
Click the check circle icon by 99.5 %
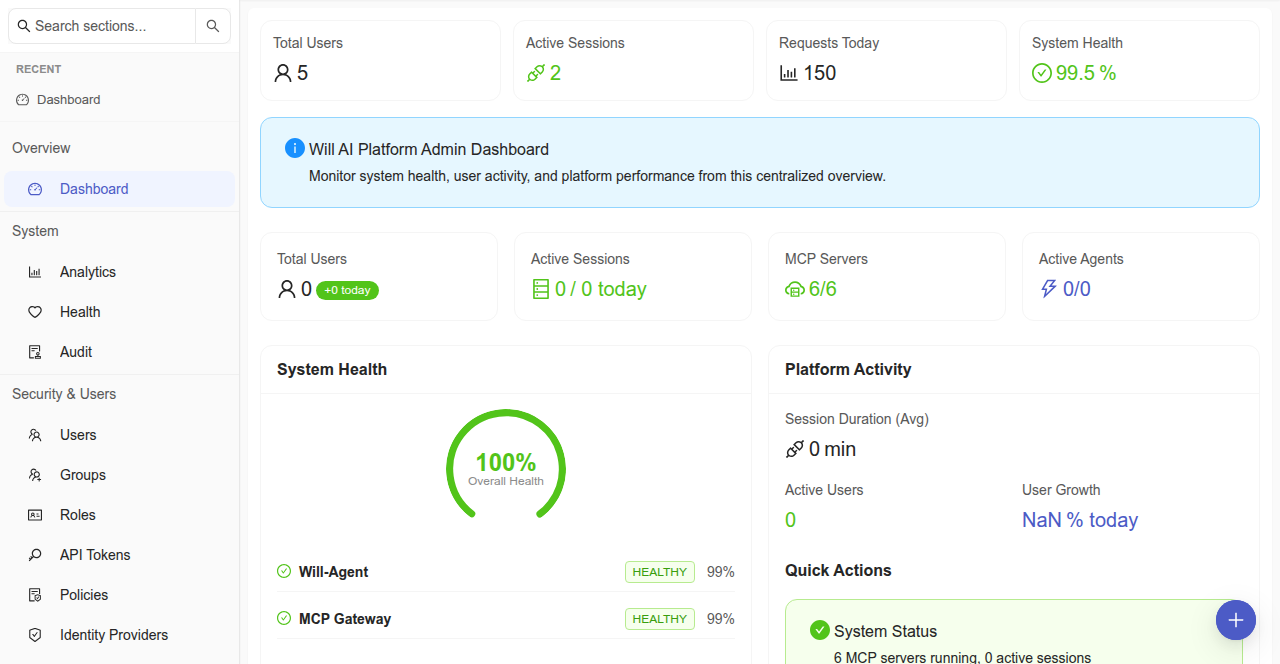1042,73
